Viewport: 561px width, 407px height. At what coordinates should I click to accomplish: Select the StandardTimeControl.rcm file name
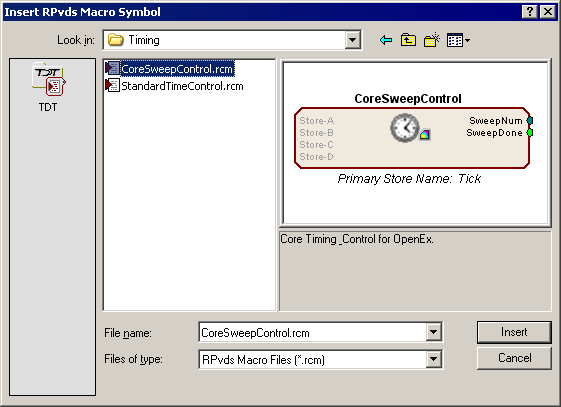tap(182, 86)
